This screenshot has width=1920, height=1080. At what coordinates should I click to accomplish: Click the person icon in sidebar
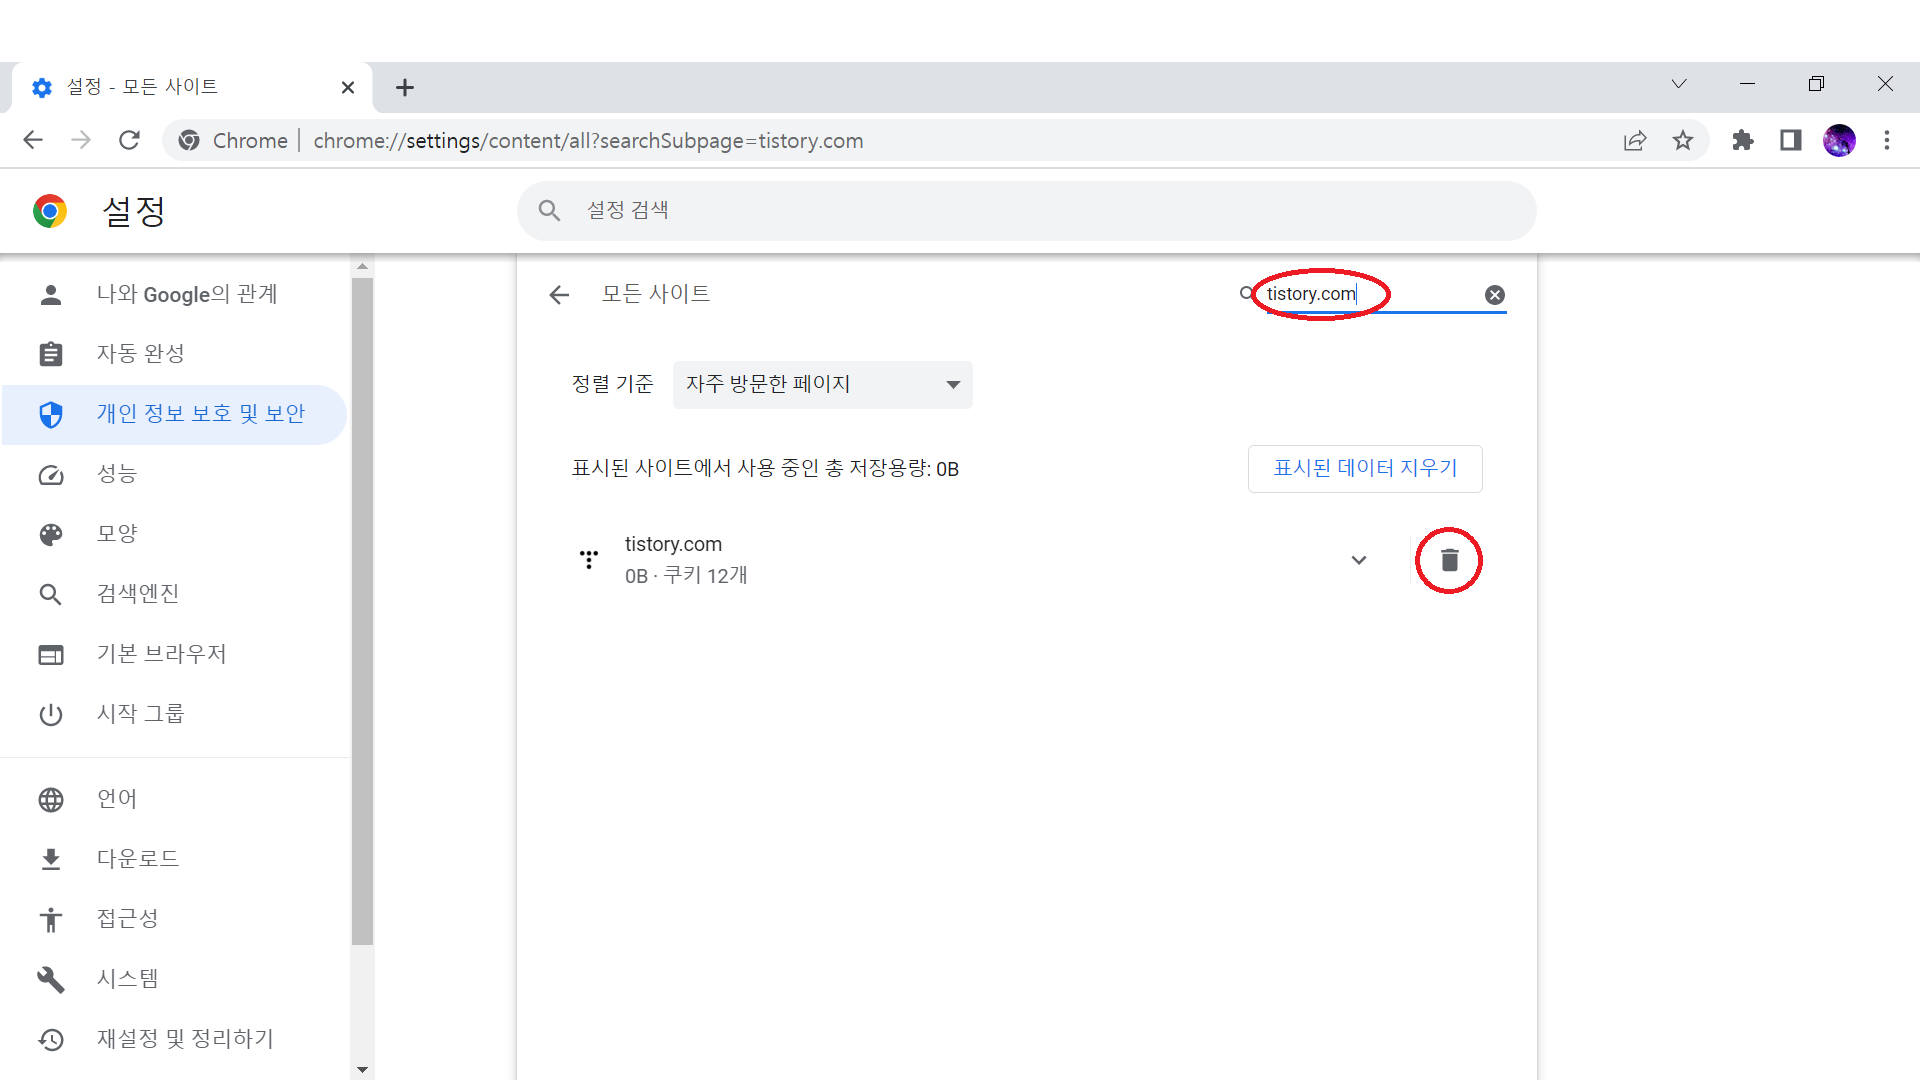coord(51,294)
